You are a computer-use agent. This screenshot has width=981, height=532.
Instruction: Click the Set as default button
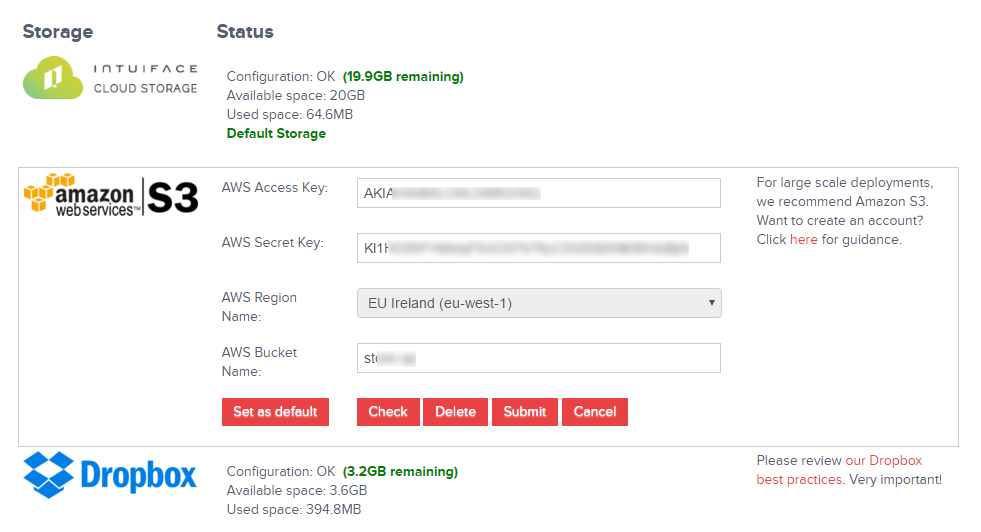[x=275, y=412]
